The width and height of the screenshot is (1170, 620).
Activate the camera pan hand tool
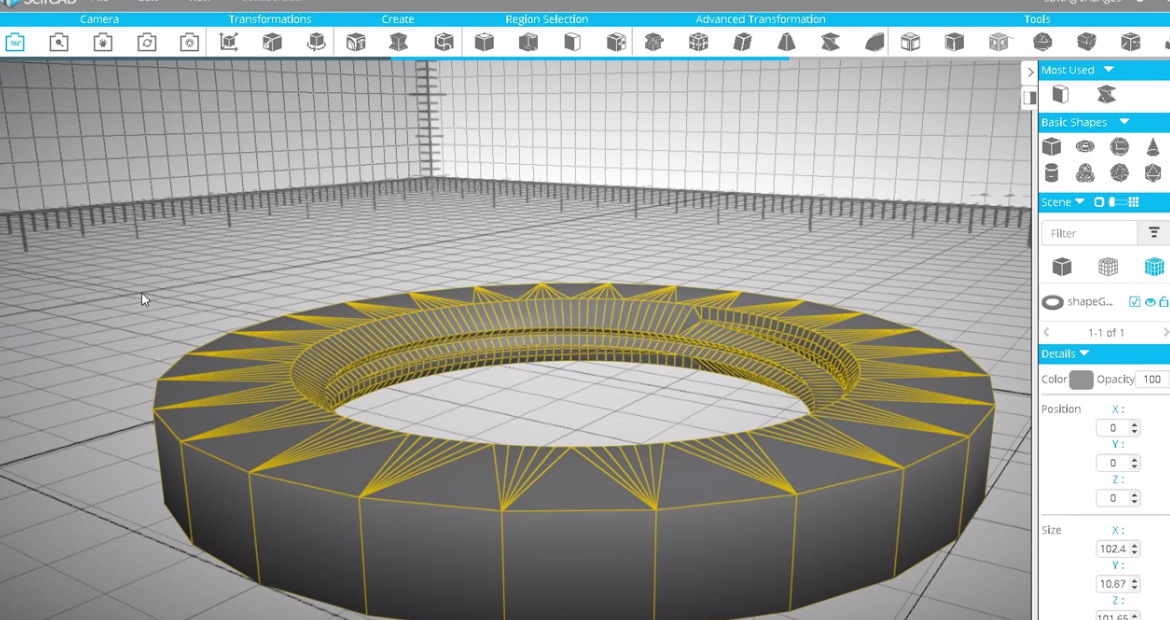click(103, 43)
